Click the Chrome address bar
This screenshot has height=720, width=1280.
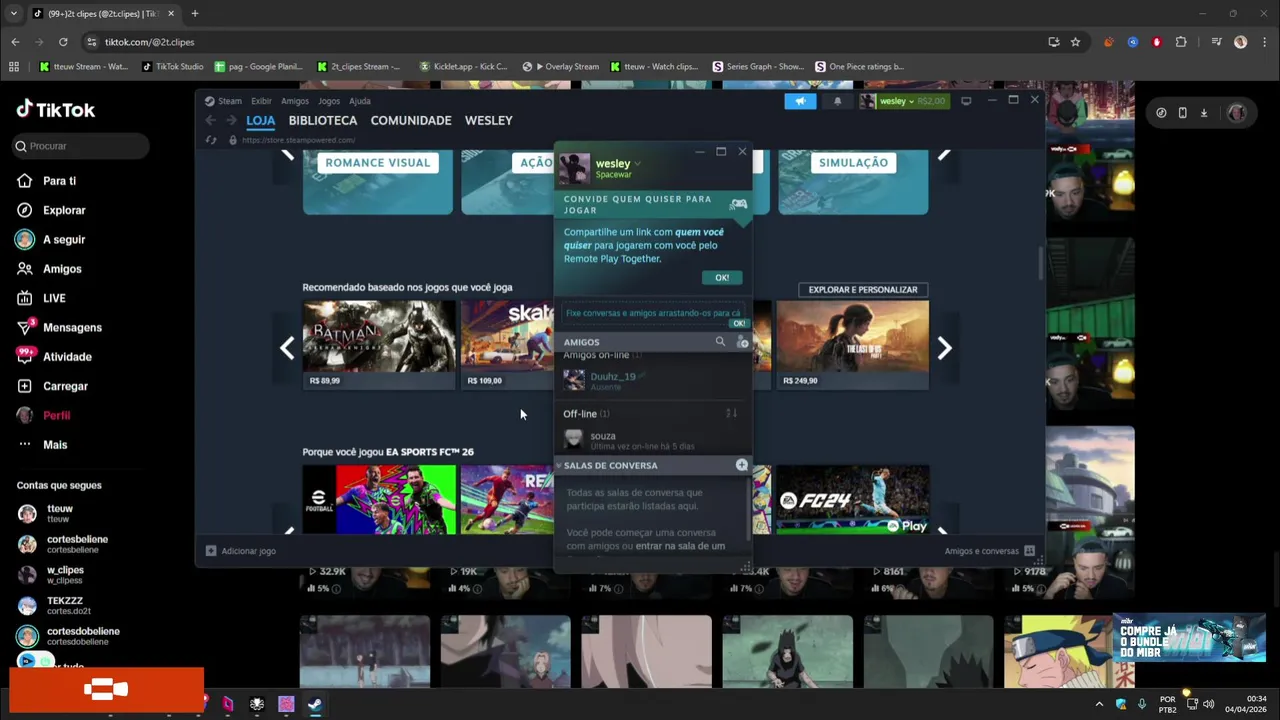[x=560, y=42]
